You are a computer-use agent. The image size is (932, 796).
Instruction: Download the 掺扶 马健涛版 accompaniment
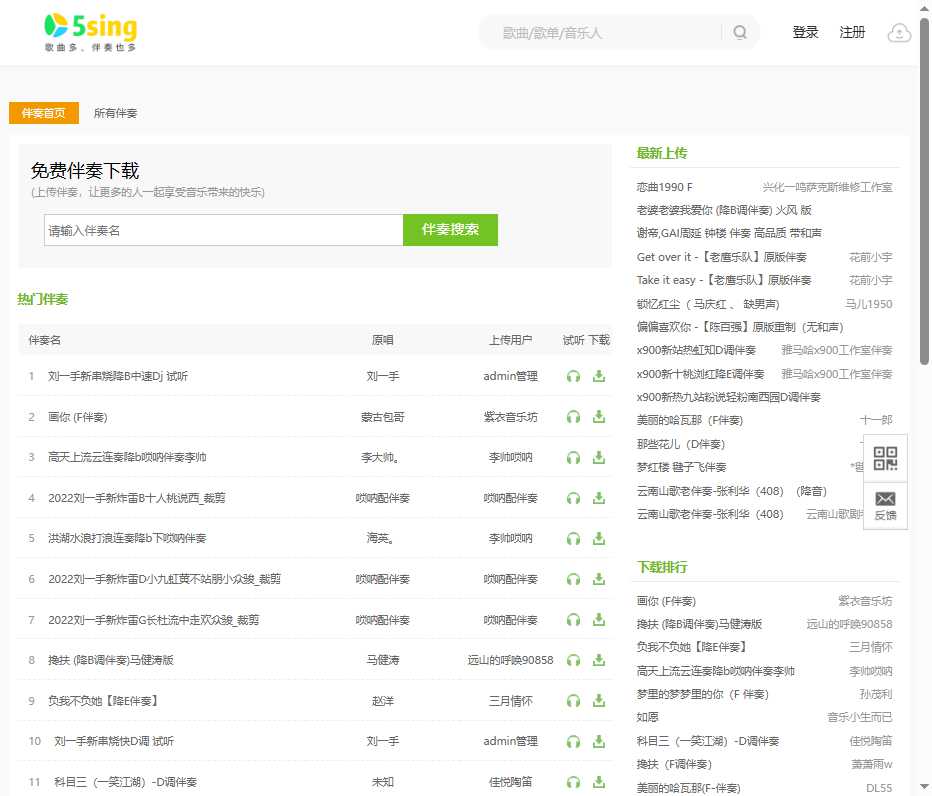click(599, 660)
